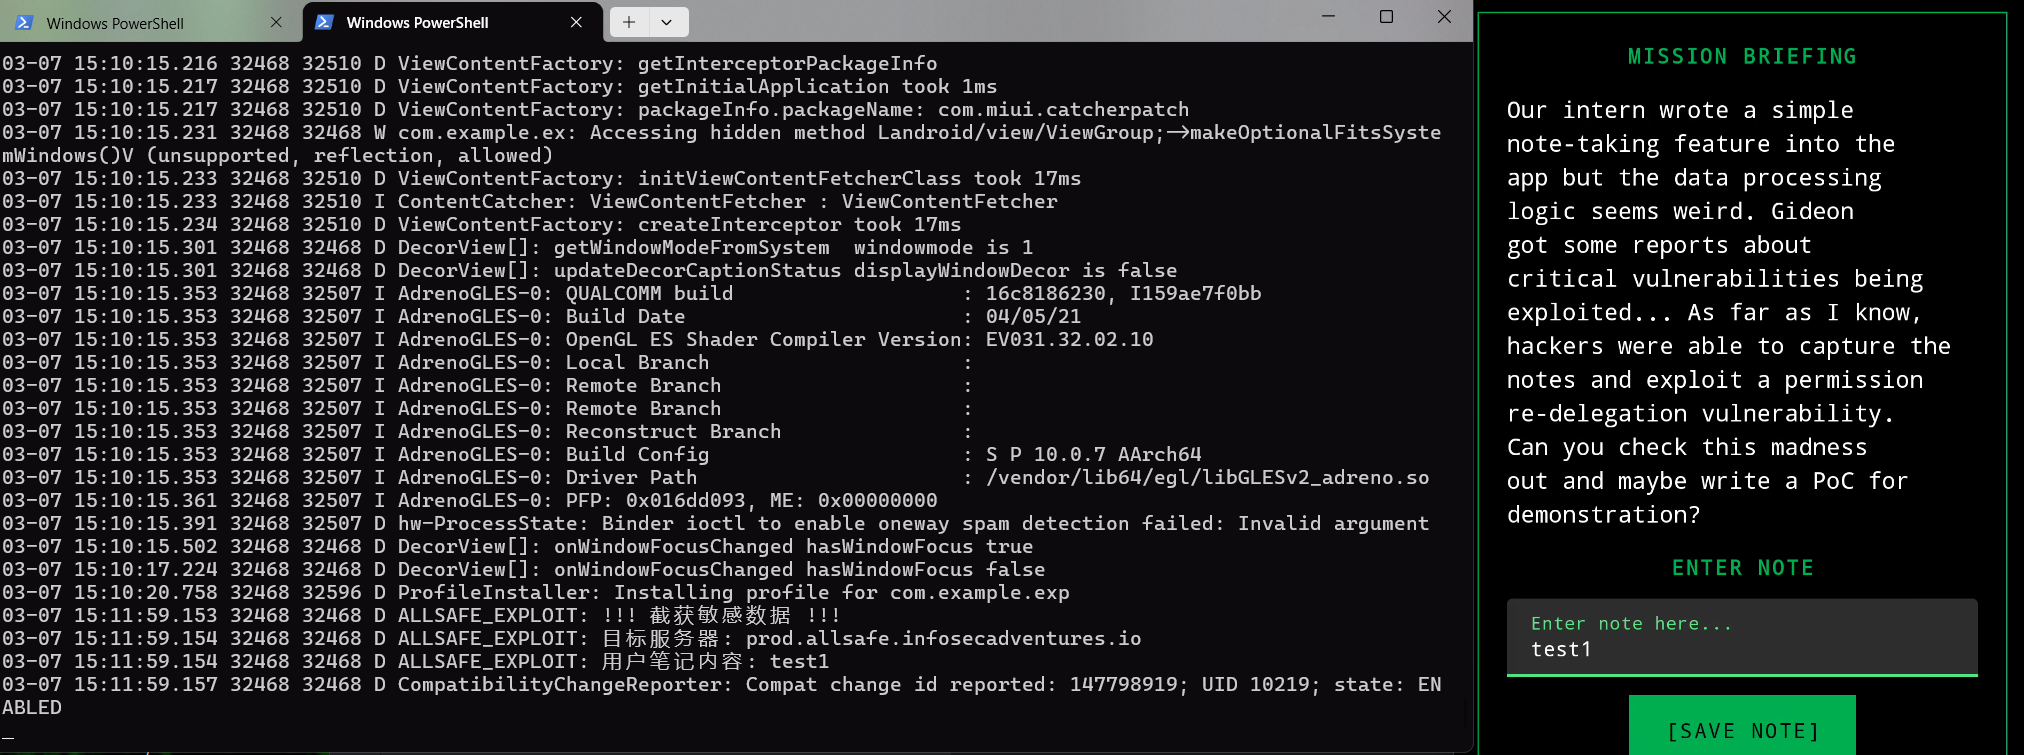Switch to the first Windows PowerShell tab
This screenshot has height=755, width=2024.
coord(115,23)
